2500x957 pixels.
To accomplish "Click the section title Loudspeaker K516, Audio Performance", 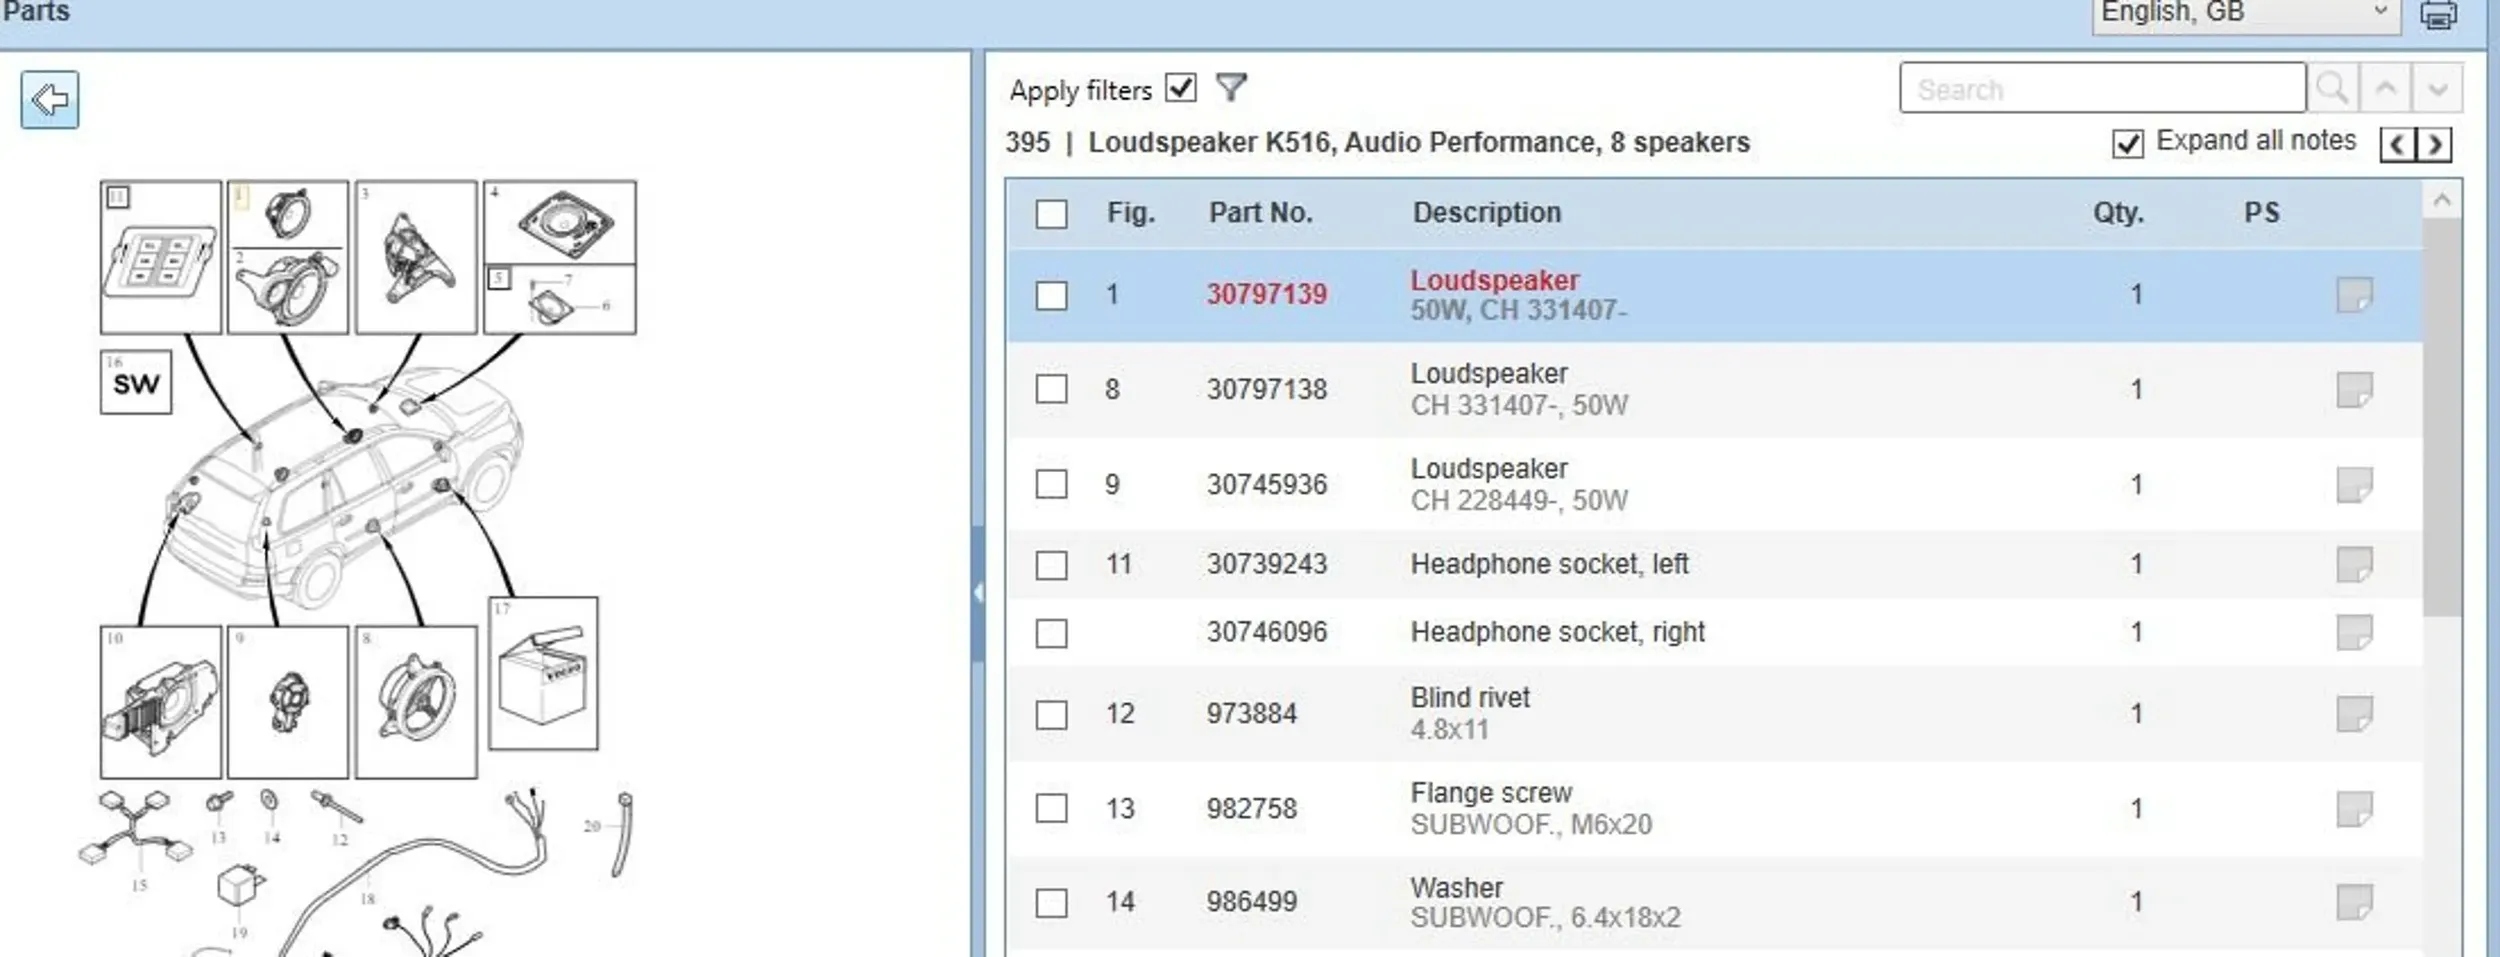I will [1419, 143].
